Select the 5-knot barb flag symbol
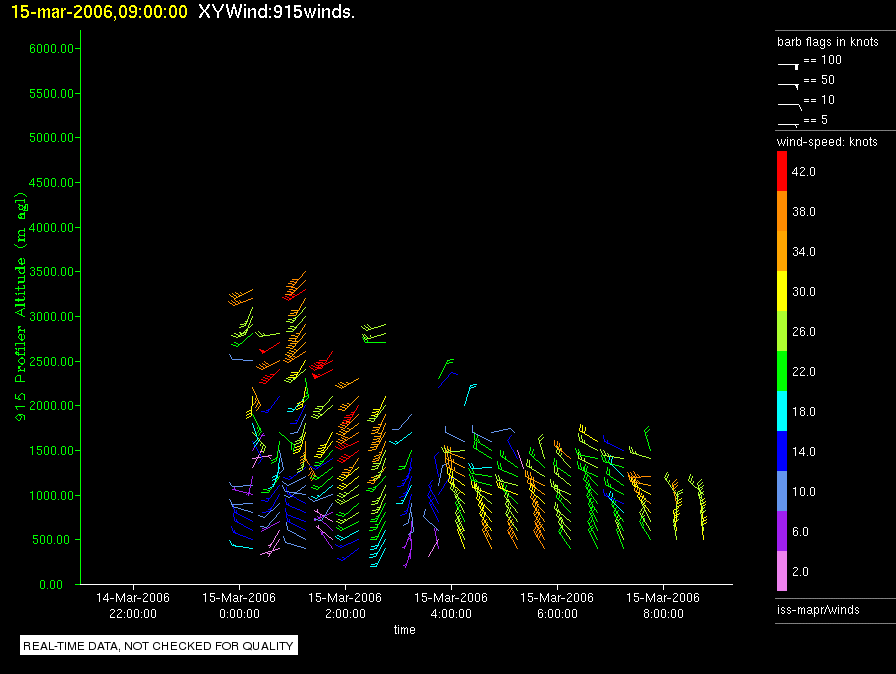The height and width of the screenshot is (674, 896). coord(789,122)
